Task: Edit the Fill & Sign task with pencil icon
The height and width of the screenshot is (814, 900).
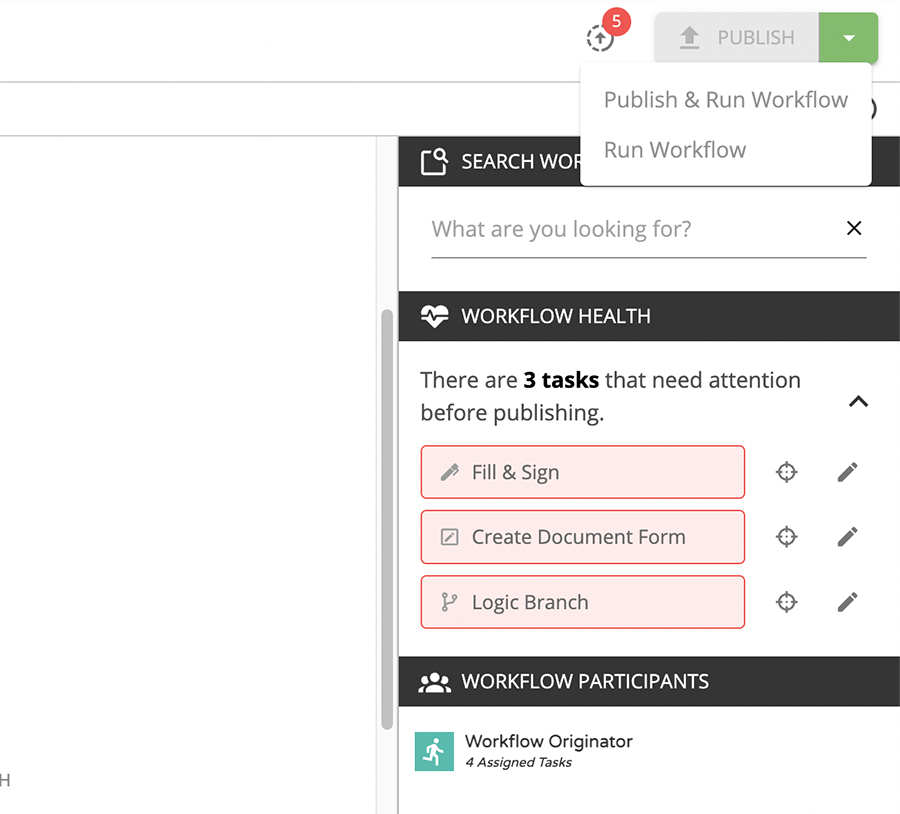Action: [x=847, y=471]
